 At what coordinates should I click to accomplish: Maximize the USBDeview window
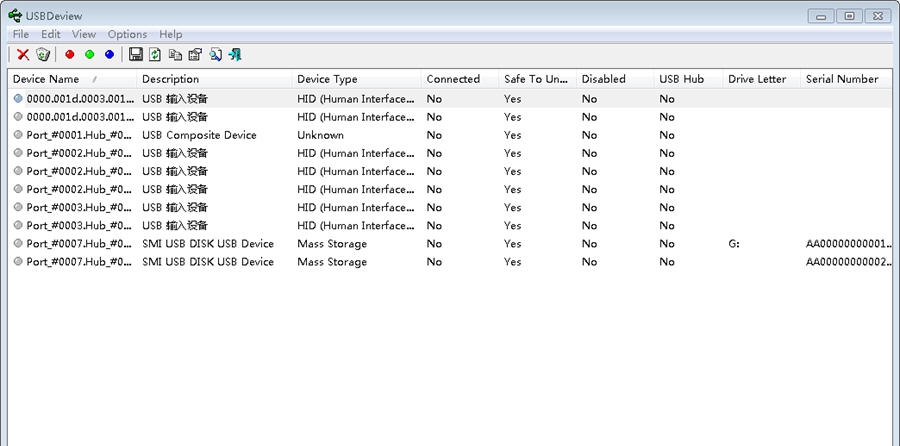pos(849,16)
